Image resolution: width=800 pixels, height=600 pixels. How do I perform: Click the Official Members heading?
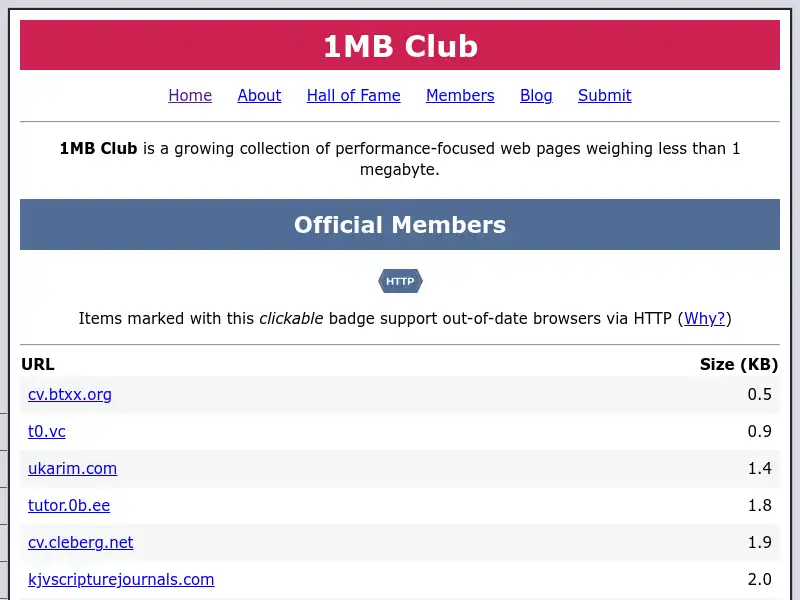point(400,224)
